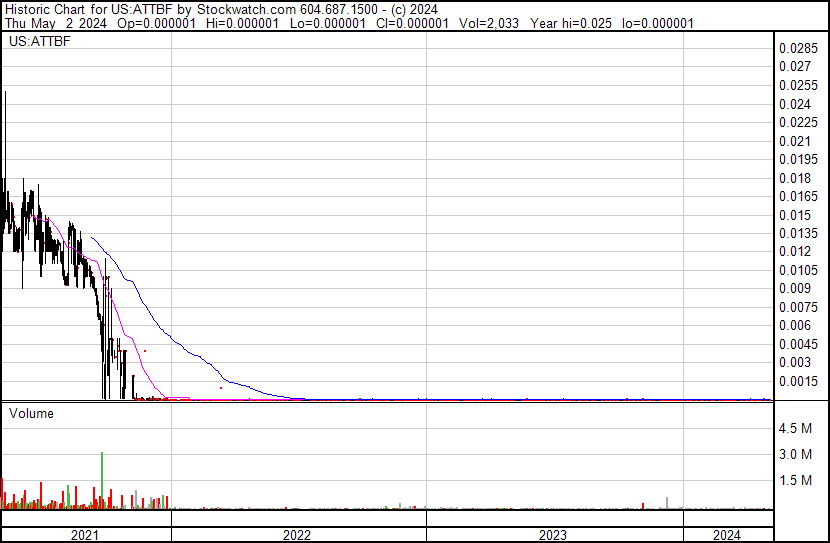Click the 4.5 M volume axis label
Screen dimensions: 830x543
[795, 429]
